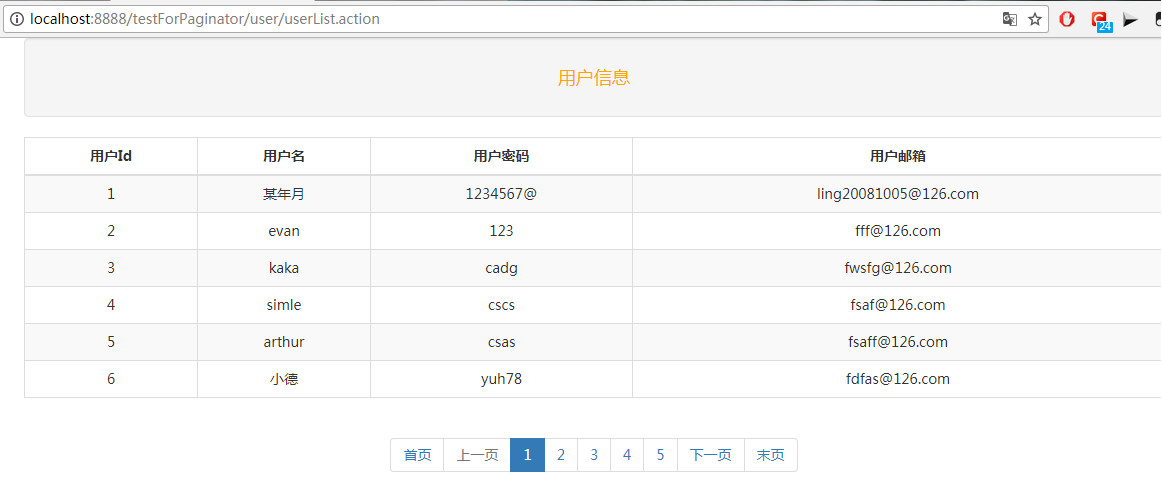This screenshot has height=492, width=1162.
Task: Click the black arrow extension icon
Action: click(1130, 20)
